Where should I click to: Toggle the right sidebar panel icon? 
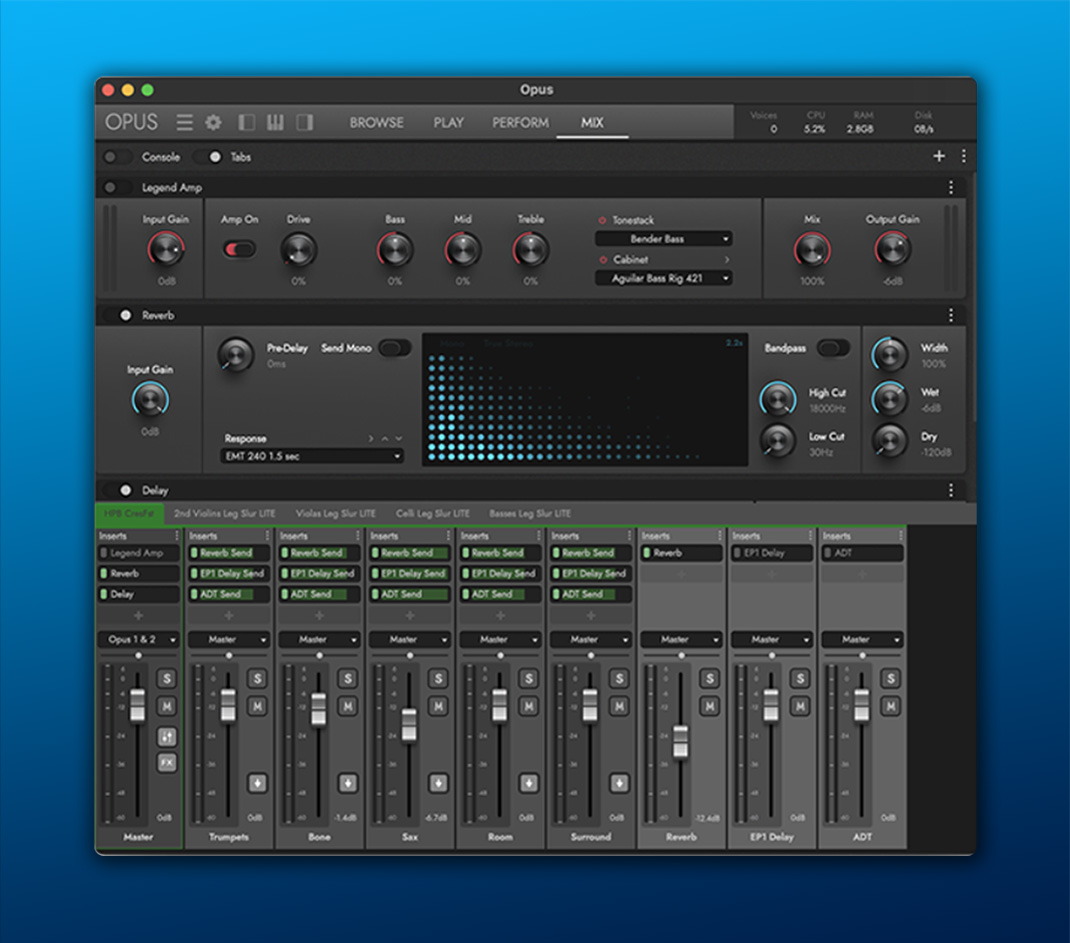(304, 122)
